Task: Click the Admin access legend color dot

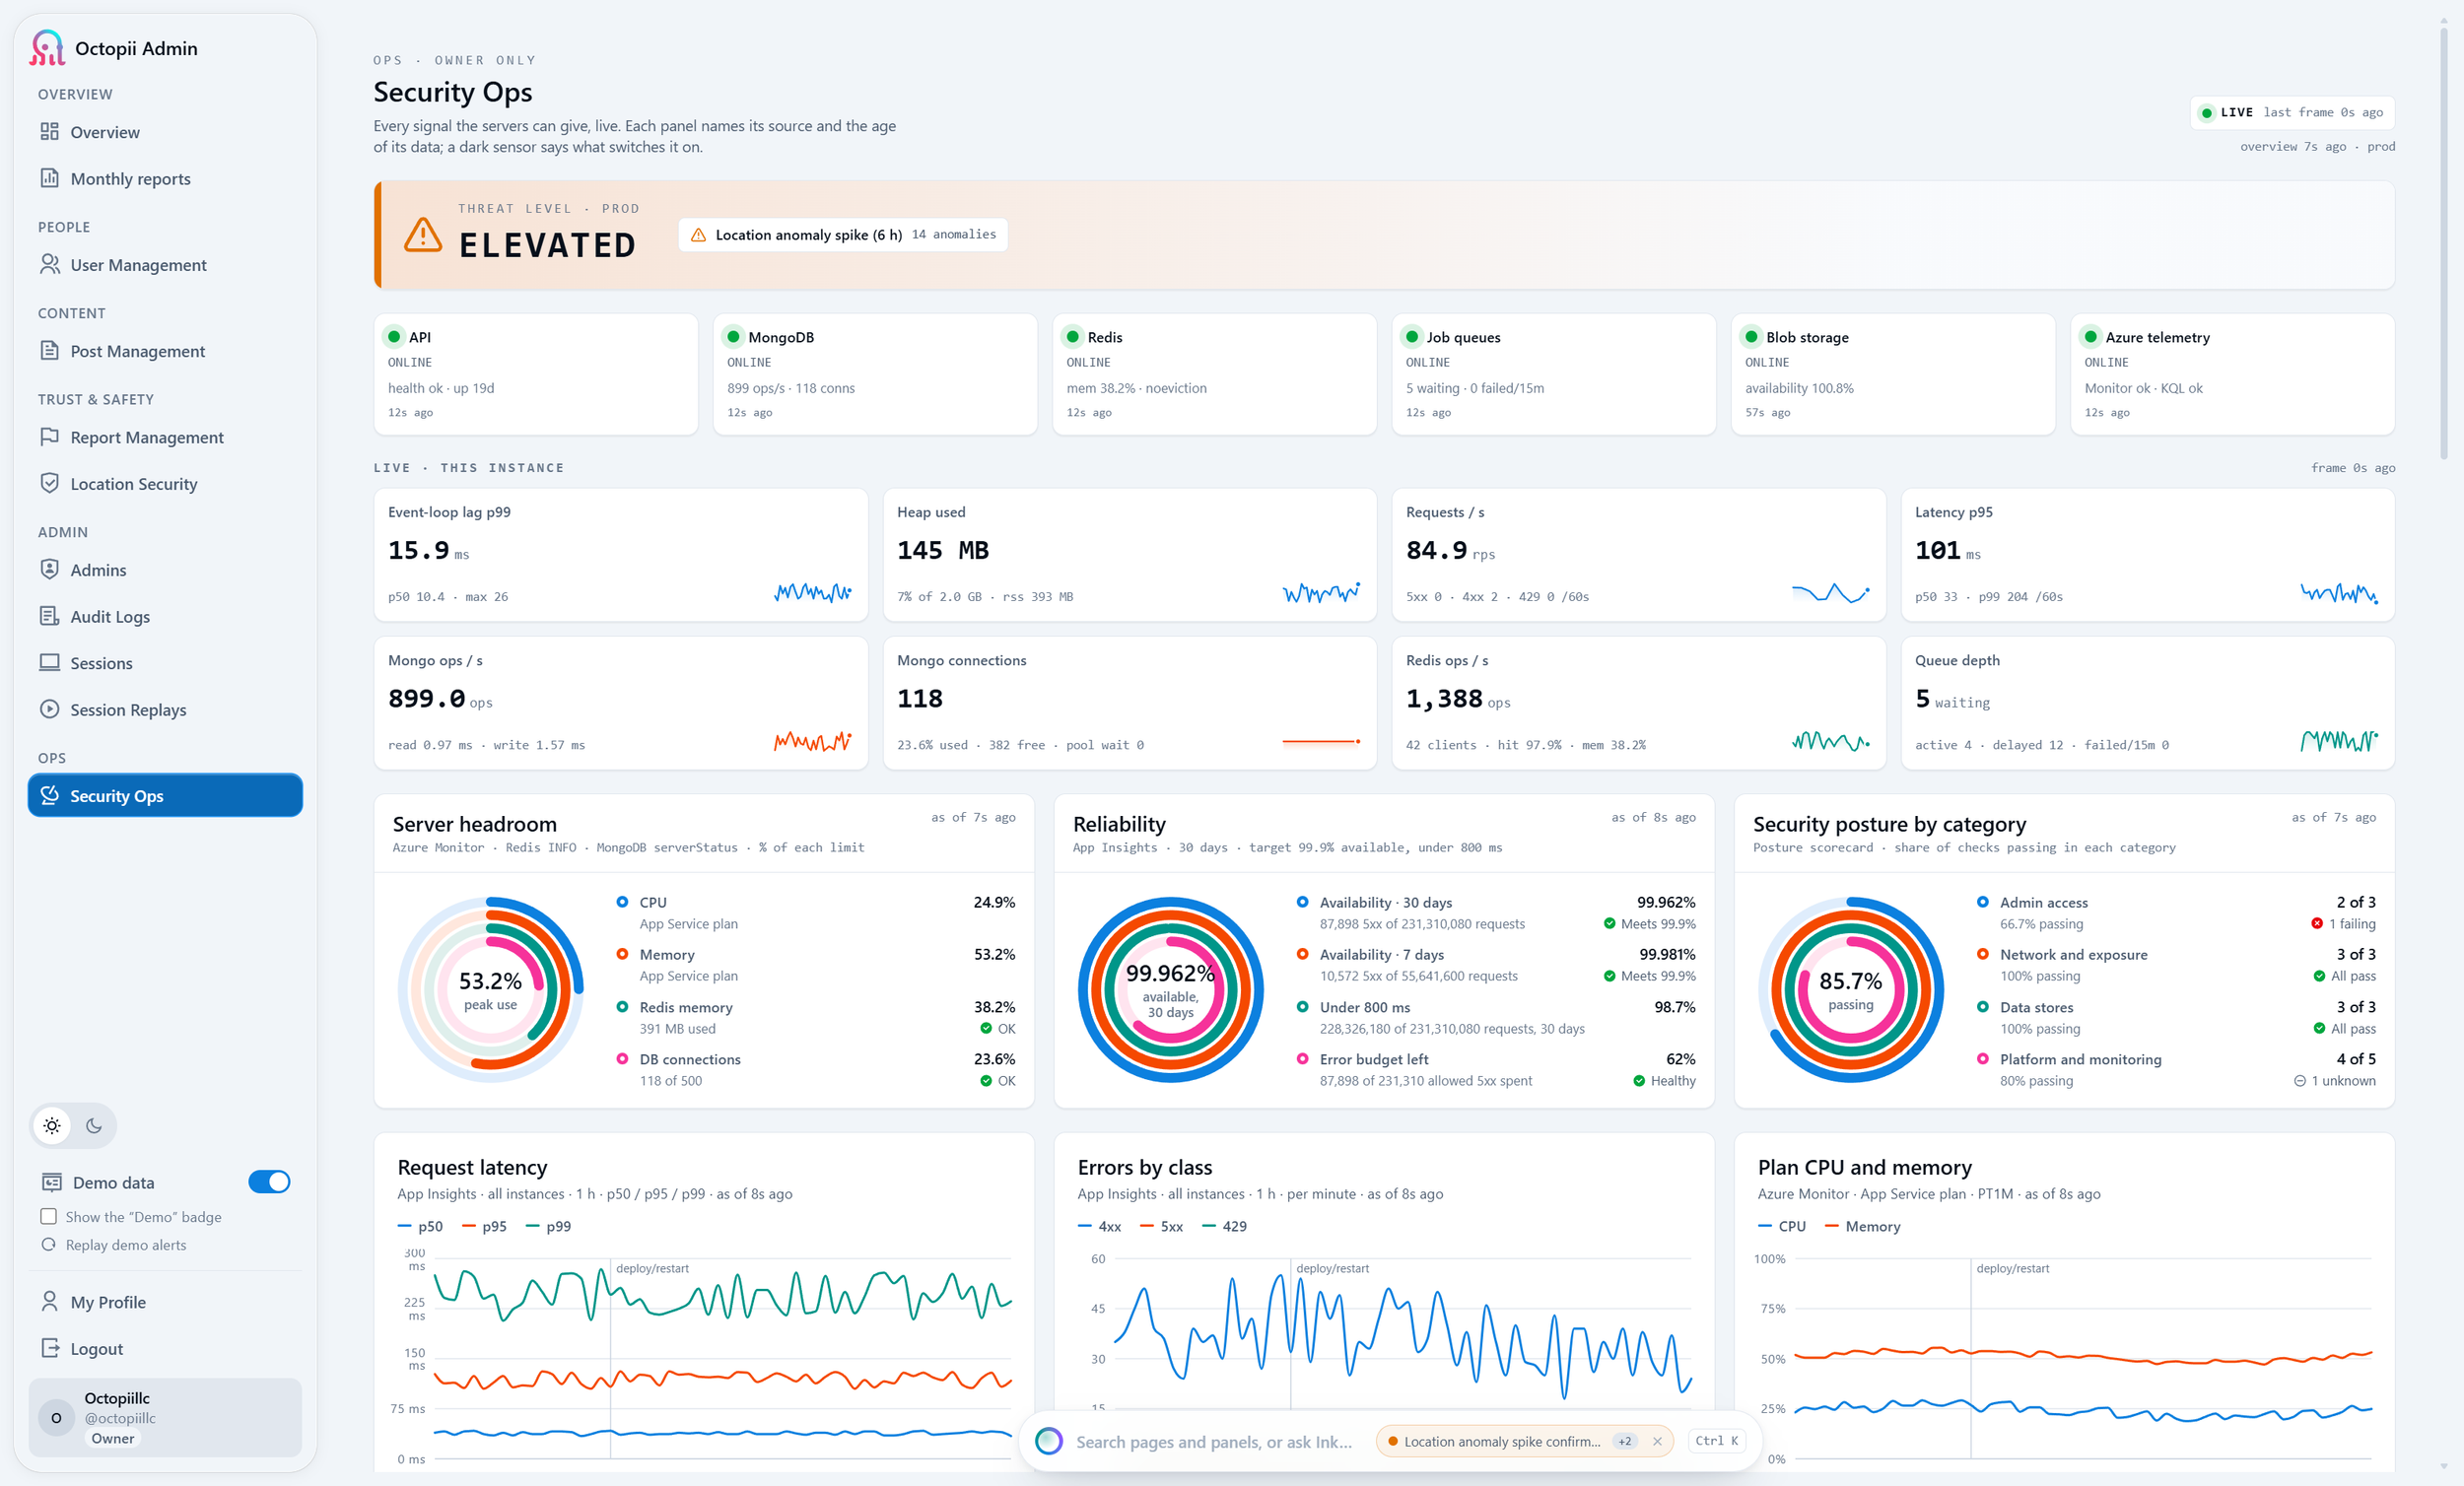Action: tap(1982, 902)
